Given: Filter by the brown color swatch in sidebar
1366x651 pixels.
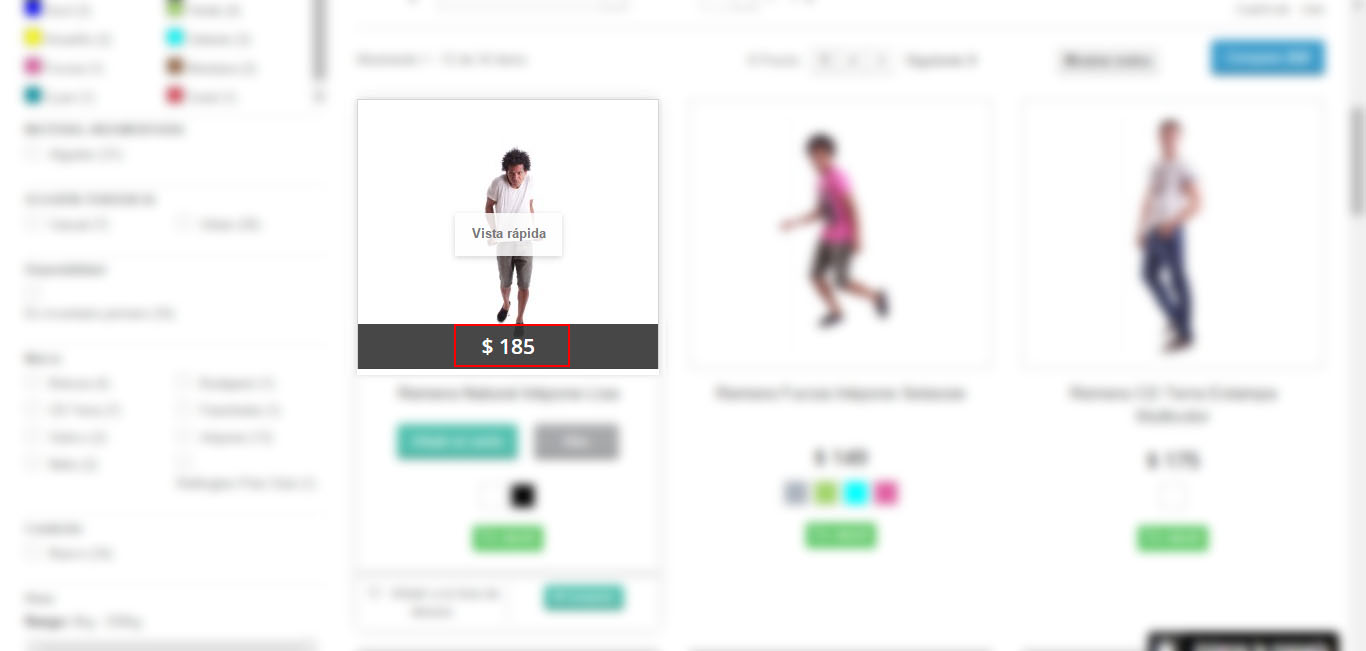Looking at the screenshot, I should coord(175,68).
